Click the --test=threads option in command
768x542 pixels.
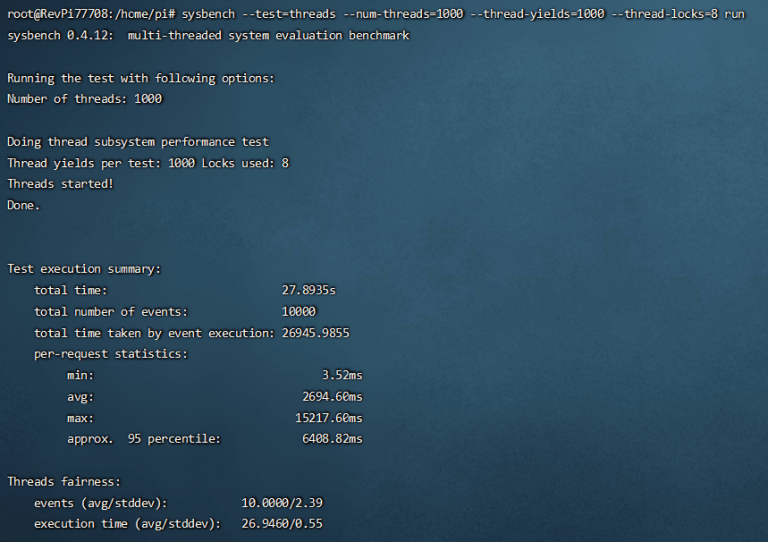tap(292, 15)
